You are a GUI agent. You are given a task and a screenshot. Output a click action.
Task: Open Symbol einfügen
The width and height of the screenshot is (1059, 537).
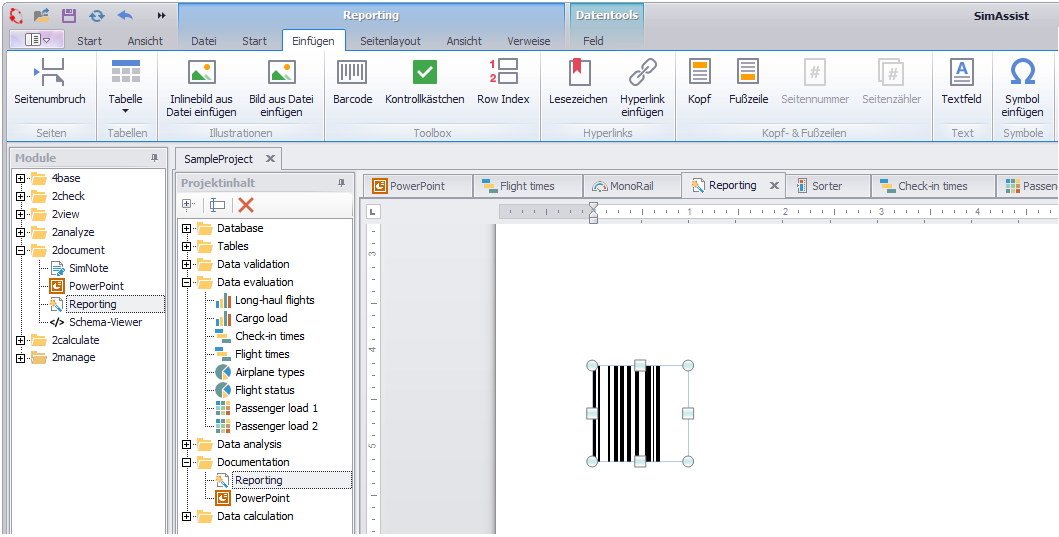[x=1023, y=88]
